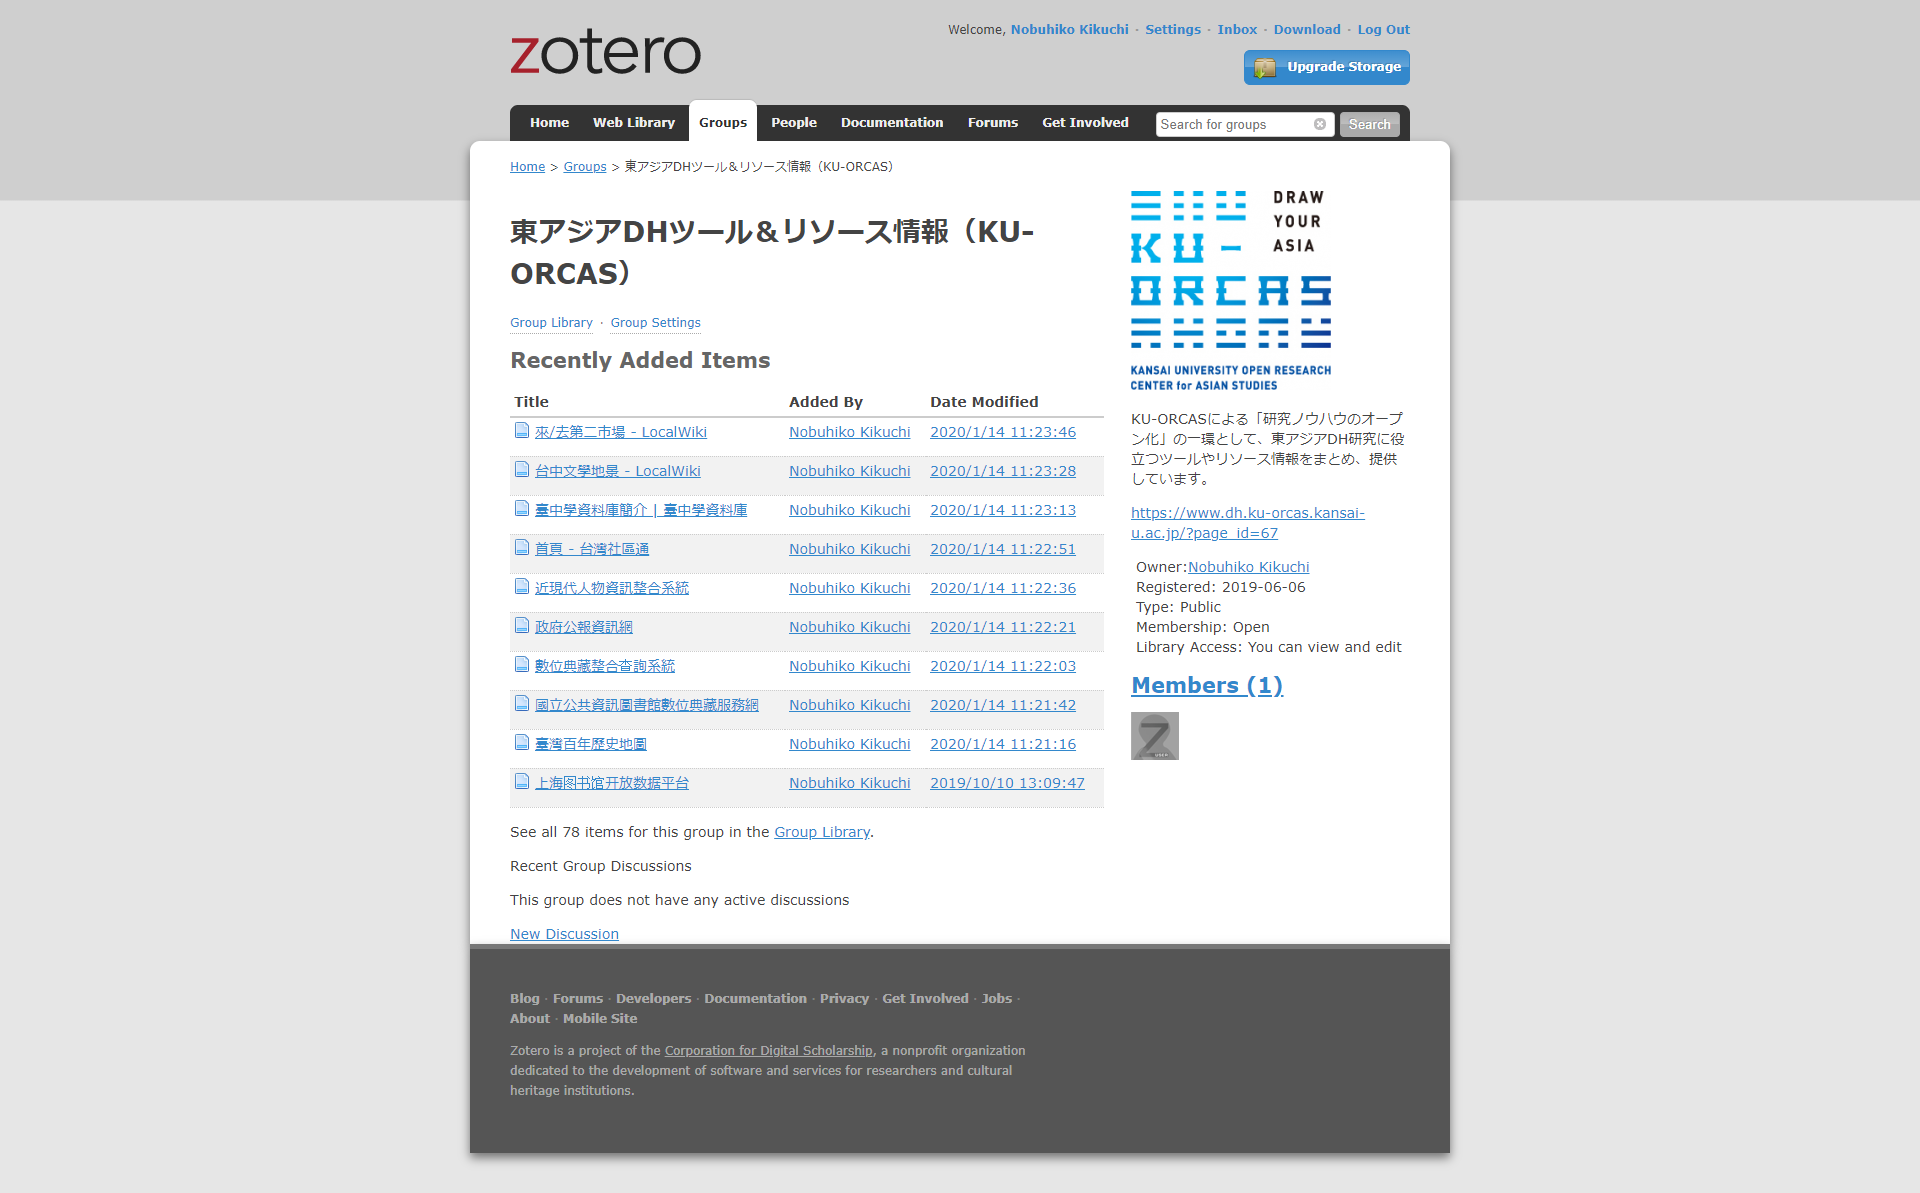Click Log Out
Viewport: 1920px width, 1193px height.
pos(1383,29)
